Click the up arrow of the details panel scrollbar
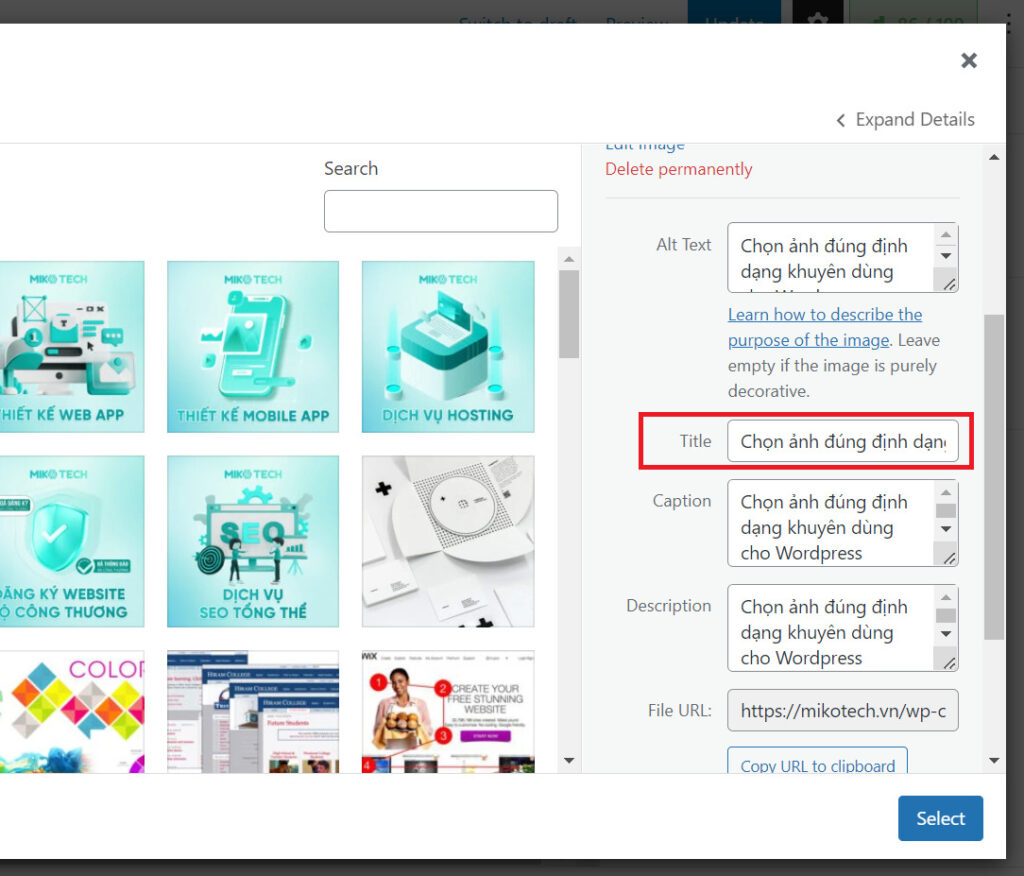 [993, 155]
